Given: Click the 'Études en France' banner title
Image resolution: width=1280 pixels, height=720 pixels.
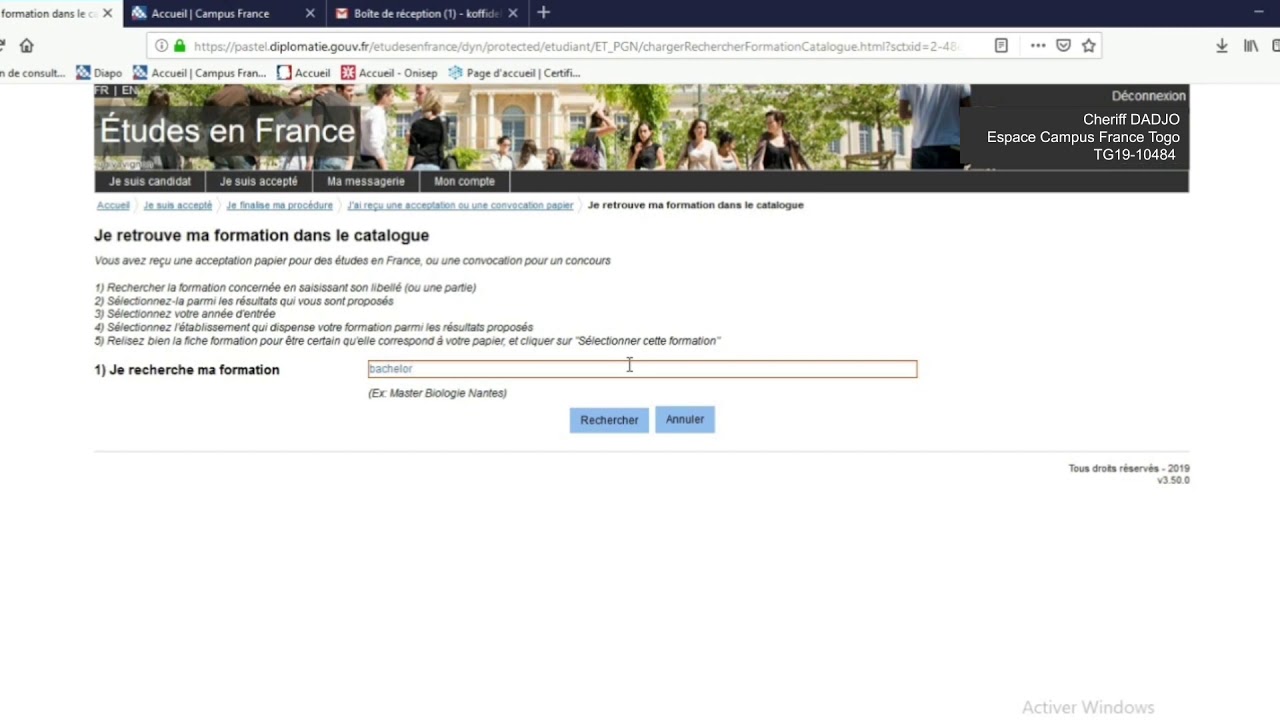Looking at the screenshot, I should tap(228, 131).
